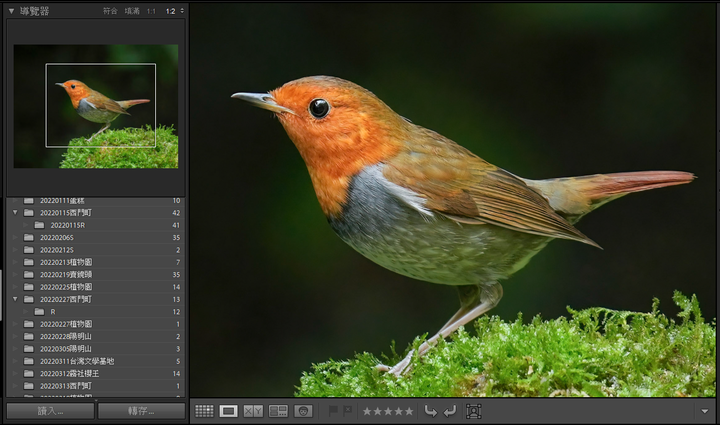The height and width of the screenshot is (425, 720).
Task: Click the folder icon for 20220206S
Action: tap(29, 237)
